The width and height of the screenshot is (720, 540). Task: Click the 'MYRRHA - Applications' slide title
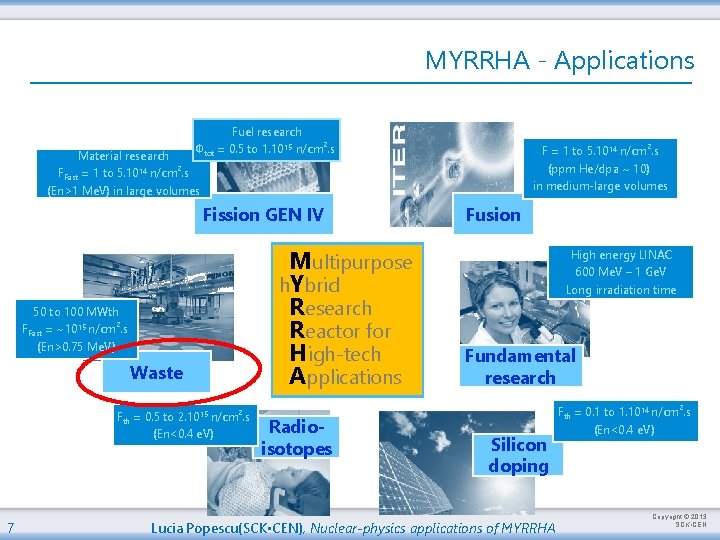(x=559, y=61)
